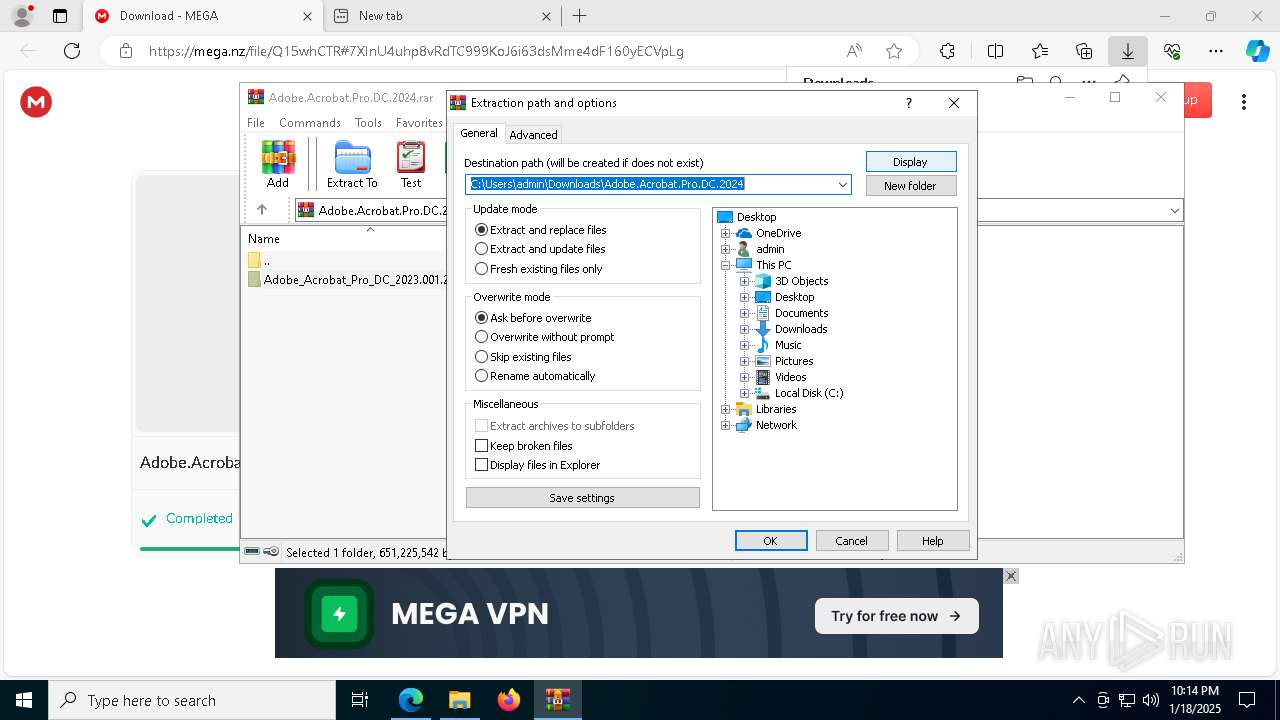Click the File Explorer taskbar icon

coord(459,700)
